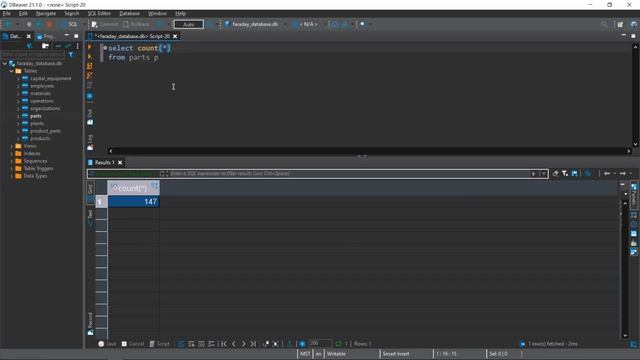
Task: Select the product_parts table
Action: pos(45,131)
